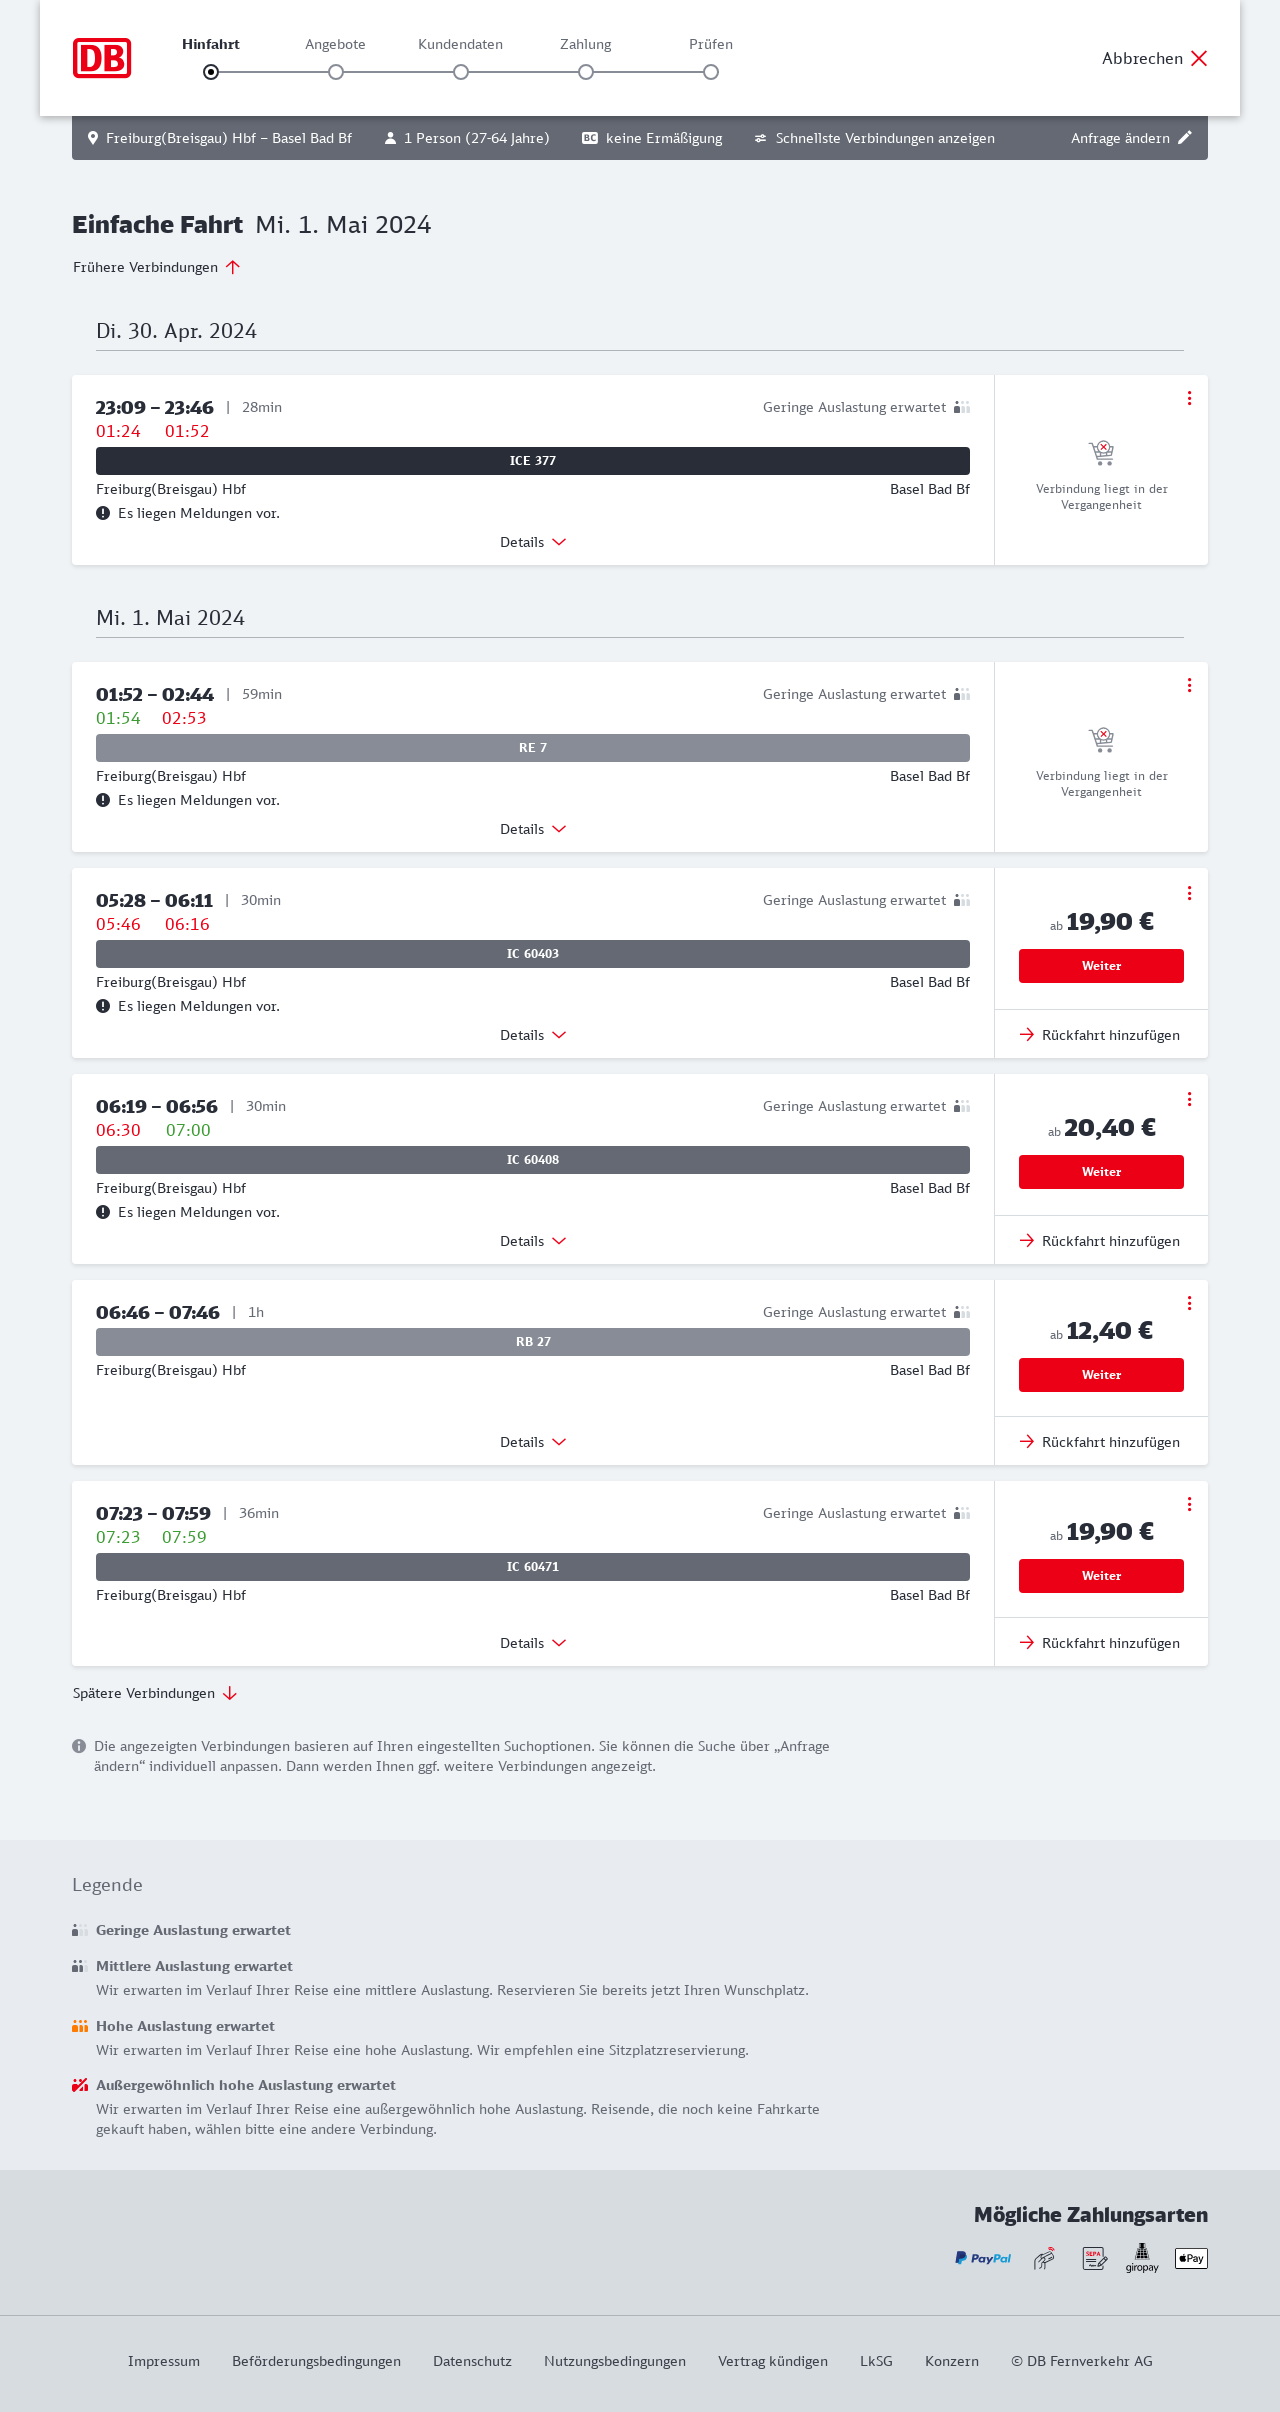The height and width of the screenshot is (2412, 1280).
Task: Click the giropay payment icon
Action: 1142,2257
